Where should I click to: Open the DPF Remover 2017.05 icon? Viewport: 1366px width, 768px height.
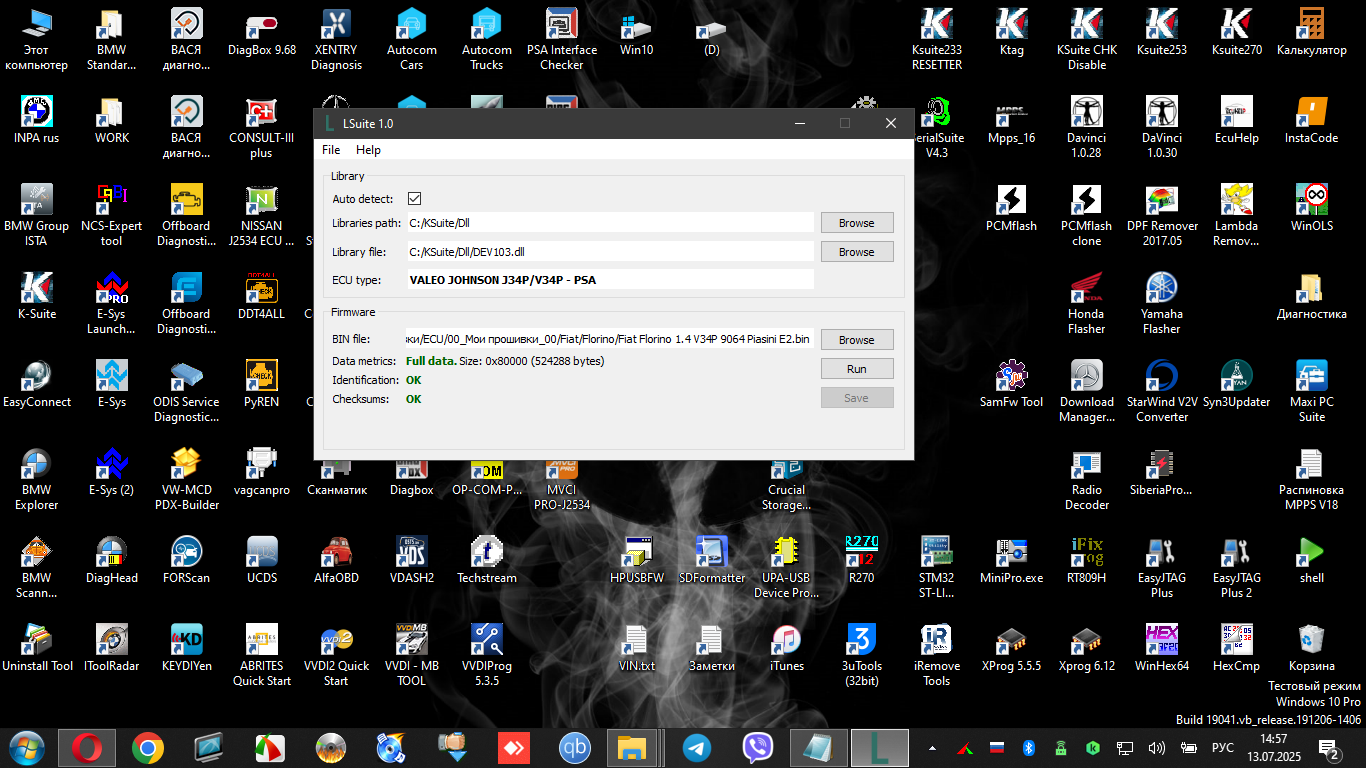(1162, 216)
